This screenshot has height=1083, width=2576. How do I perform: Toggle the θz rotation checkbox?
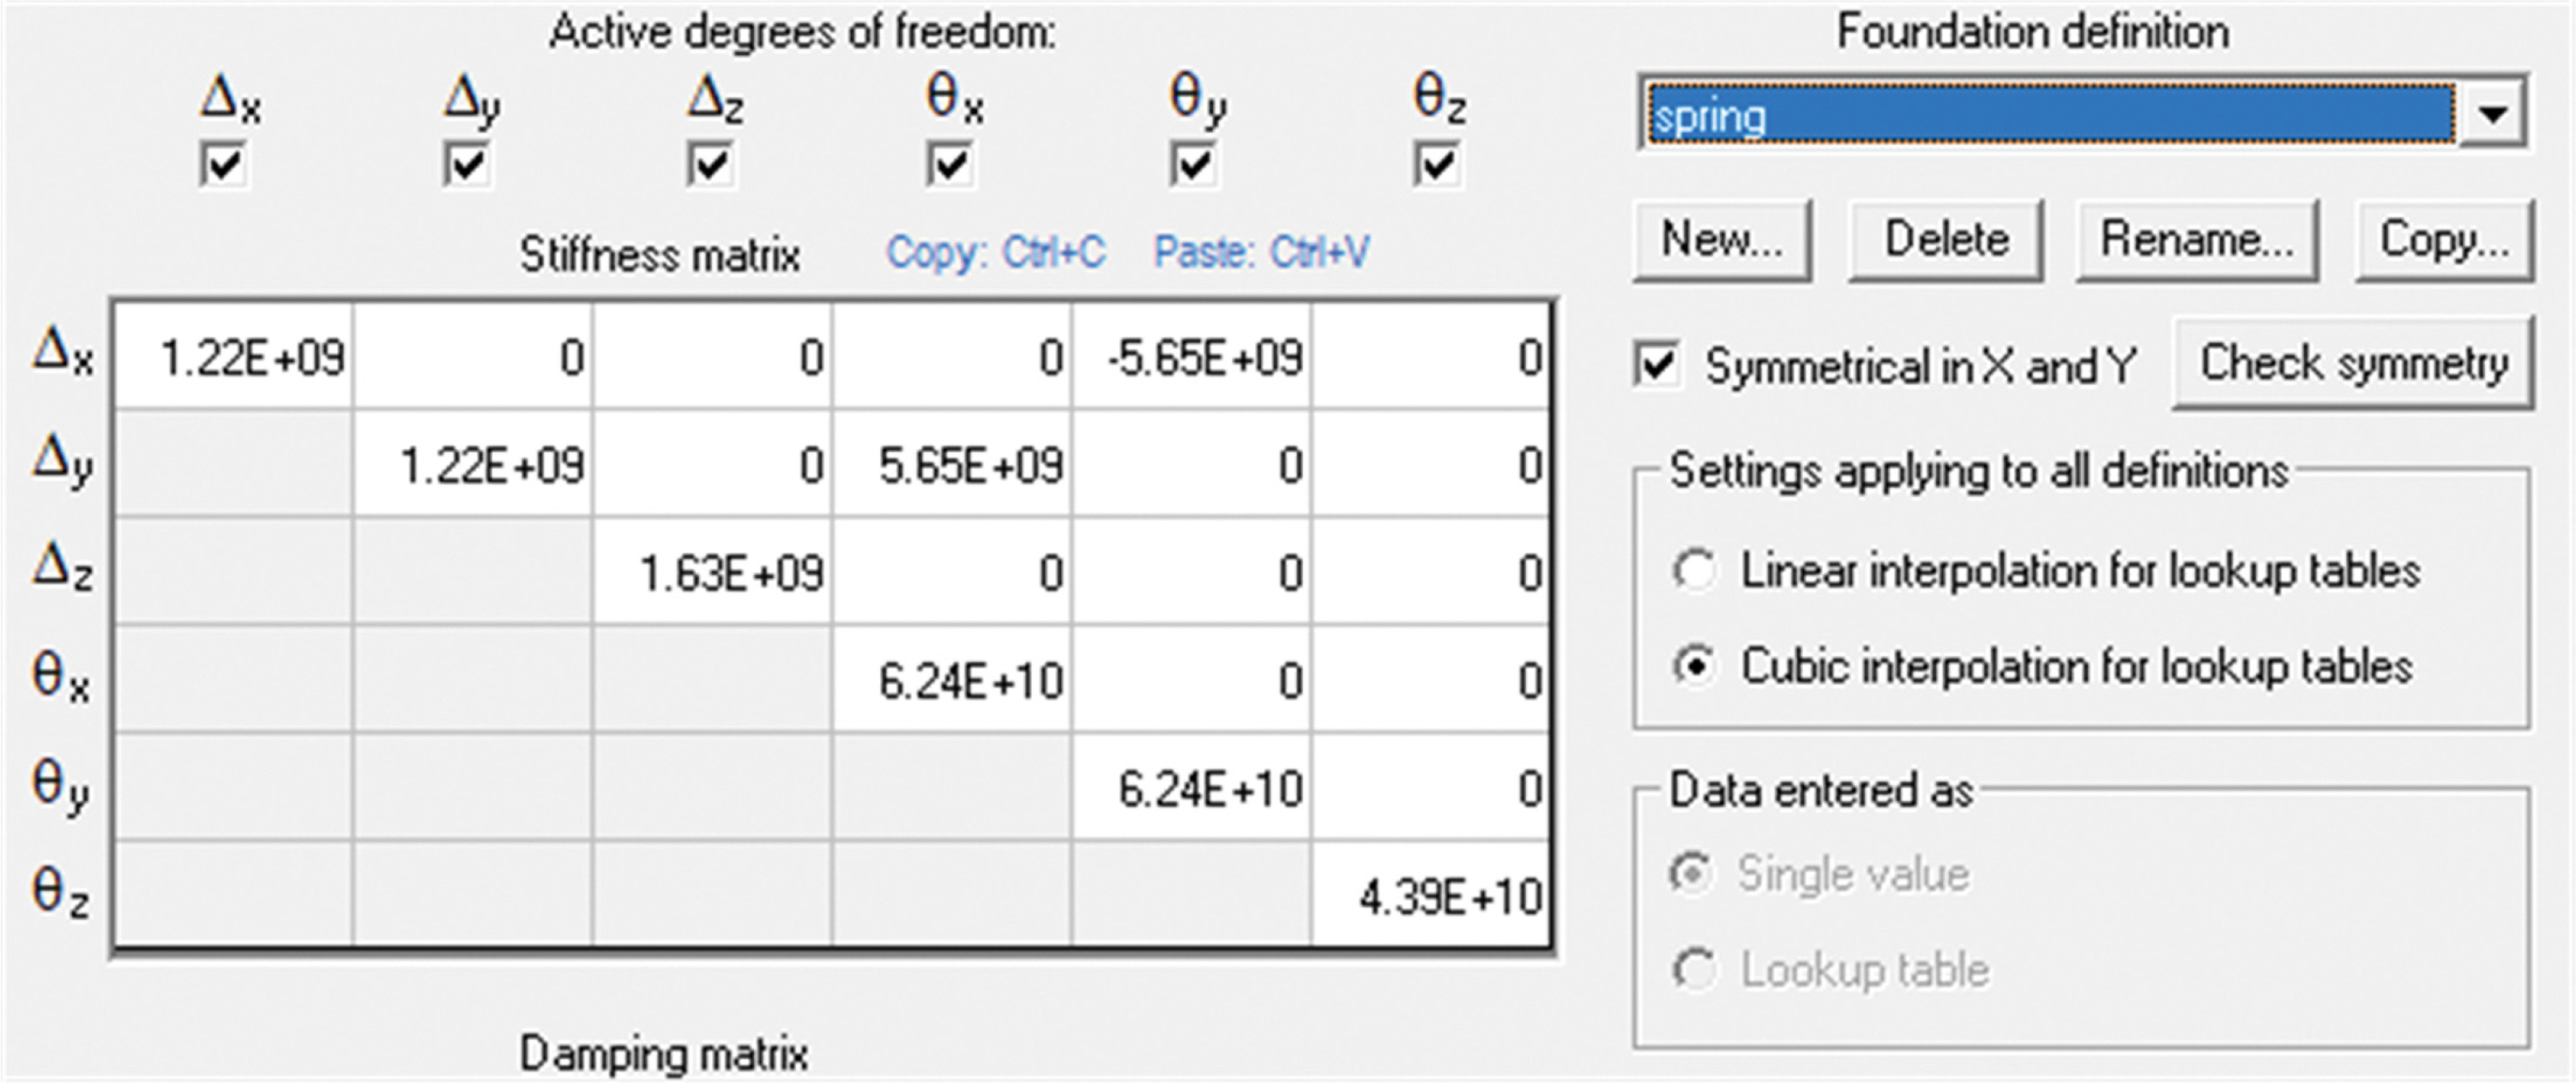coord(1437,165)
